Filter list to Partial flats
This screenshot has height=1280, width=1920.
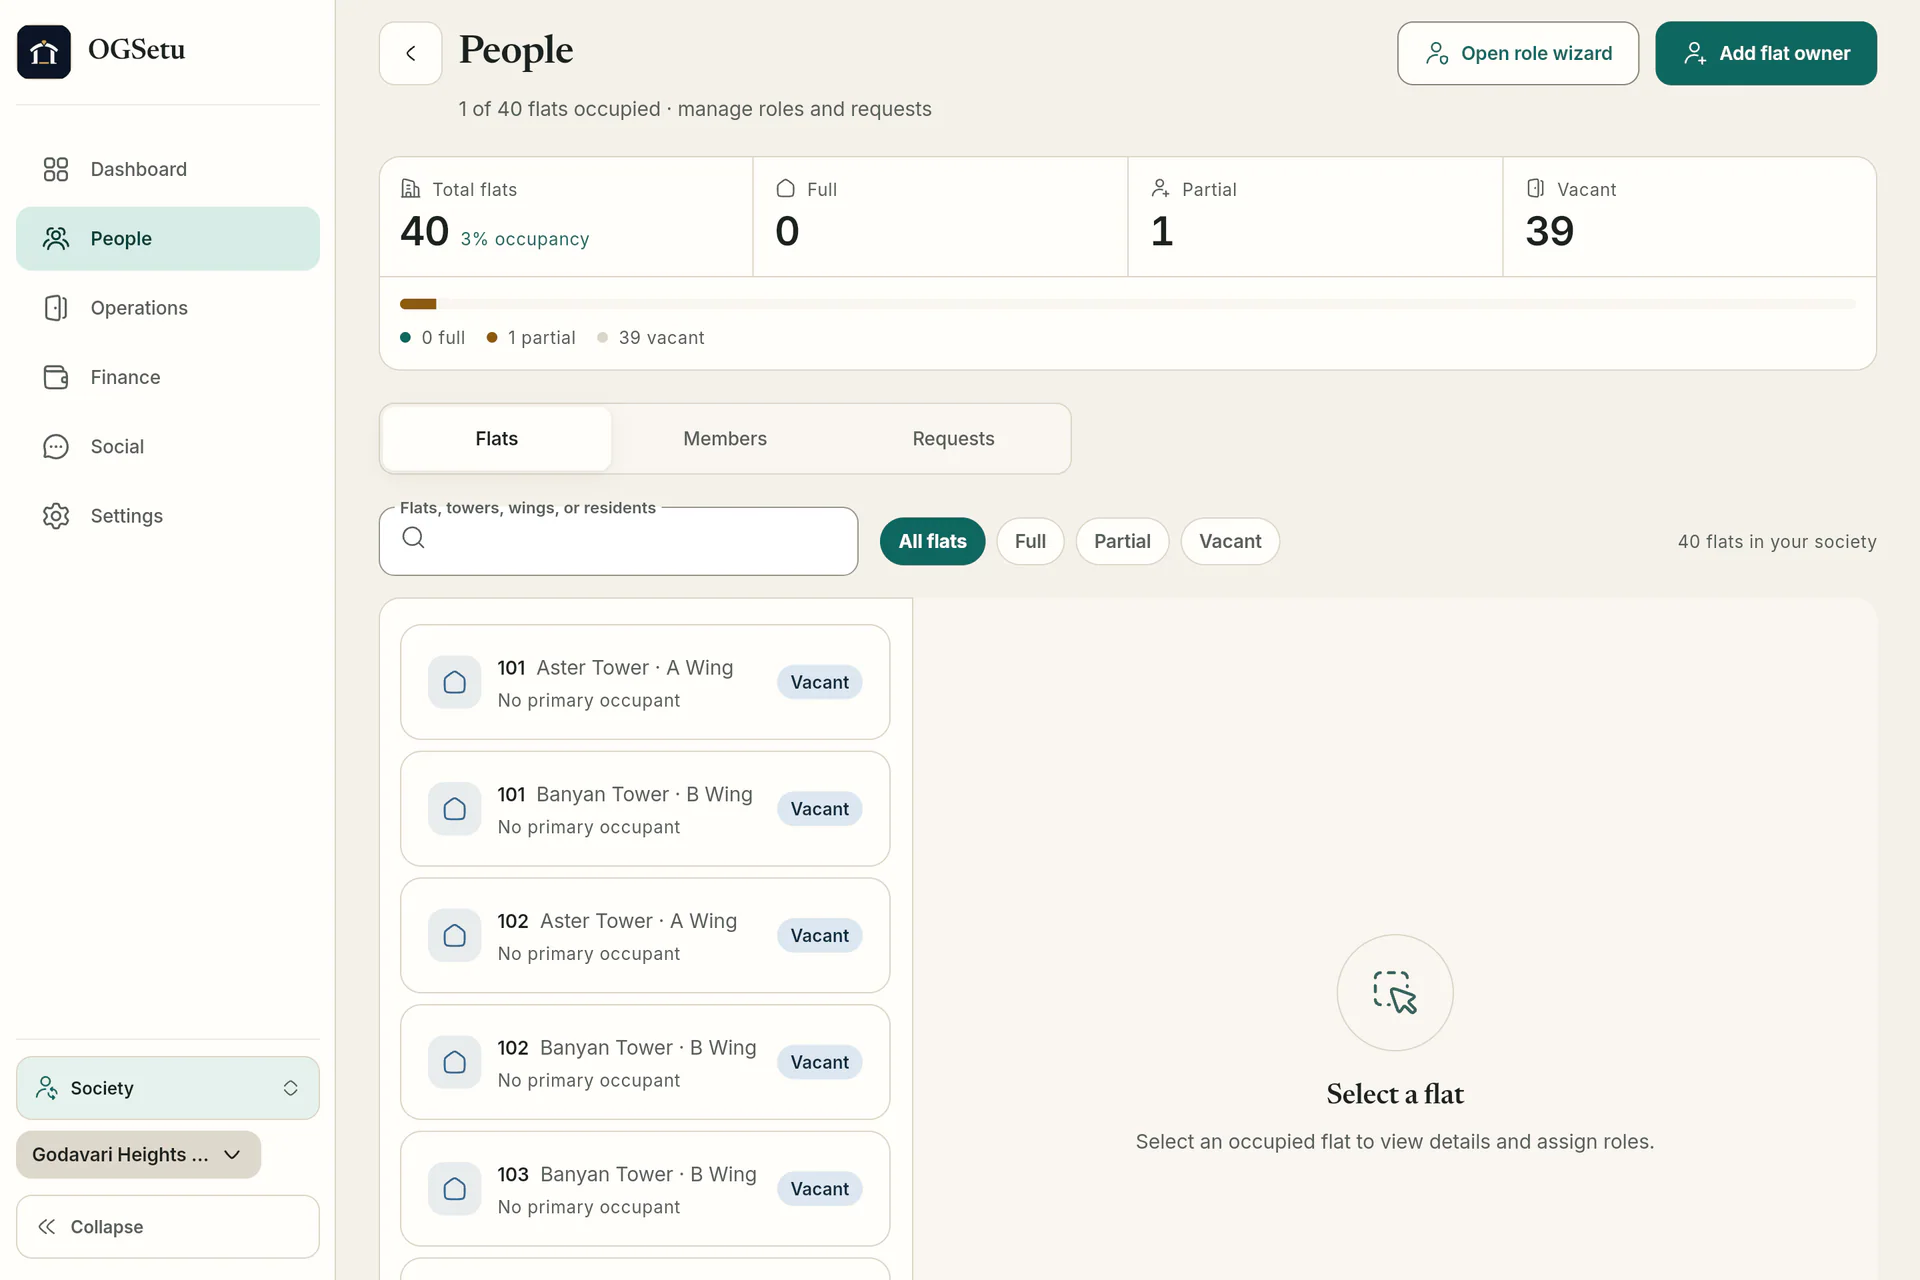[1122, 541]
